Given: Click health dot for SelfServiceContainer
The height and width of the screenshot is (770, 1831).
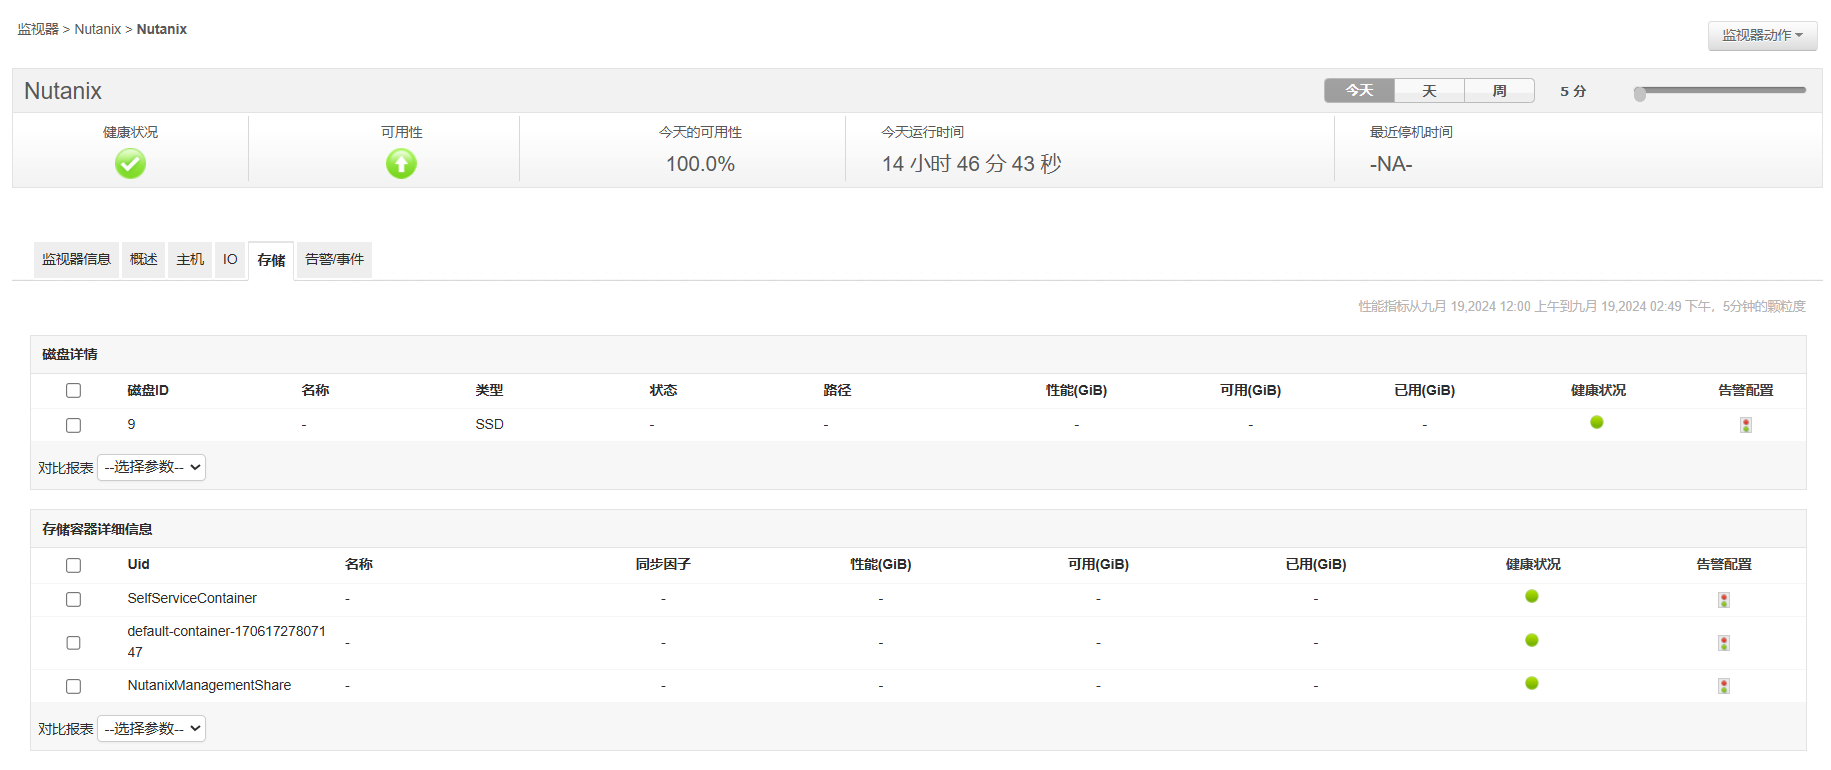Looking at the screenshot, I should click(1532, 596).
